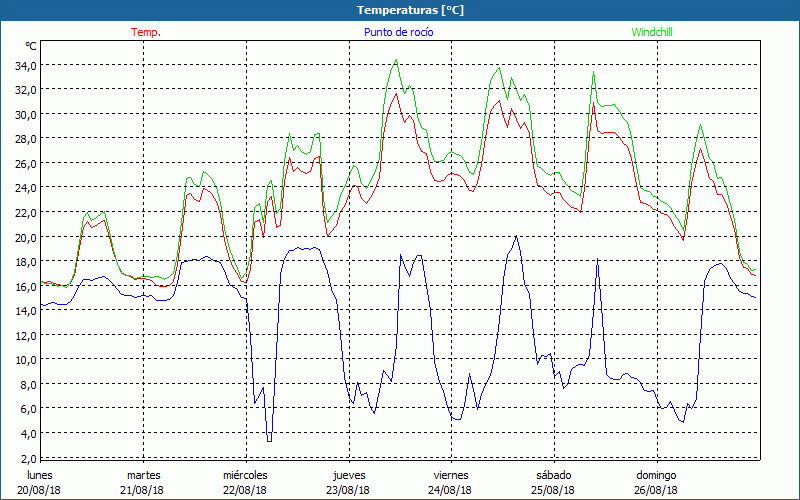Select the blue 'Punto de rocío' legend label
Viewport: 800px width, 500px height.
398,32
